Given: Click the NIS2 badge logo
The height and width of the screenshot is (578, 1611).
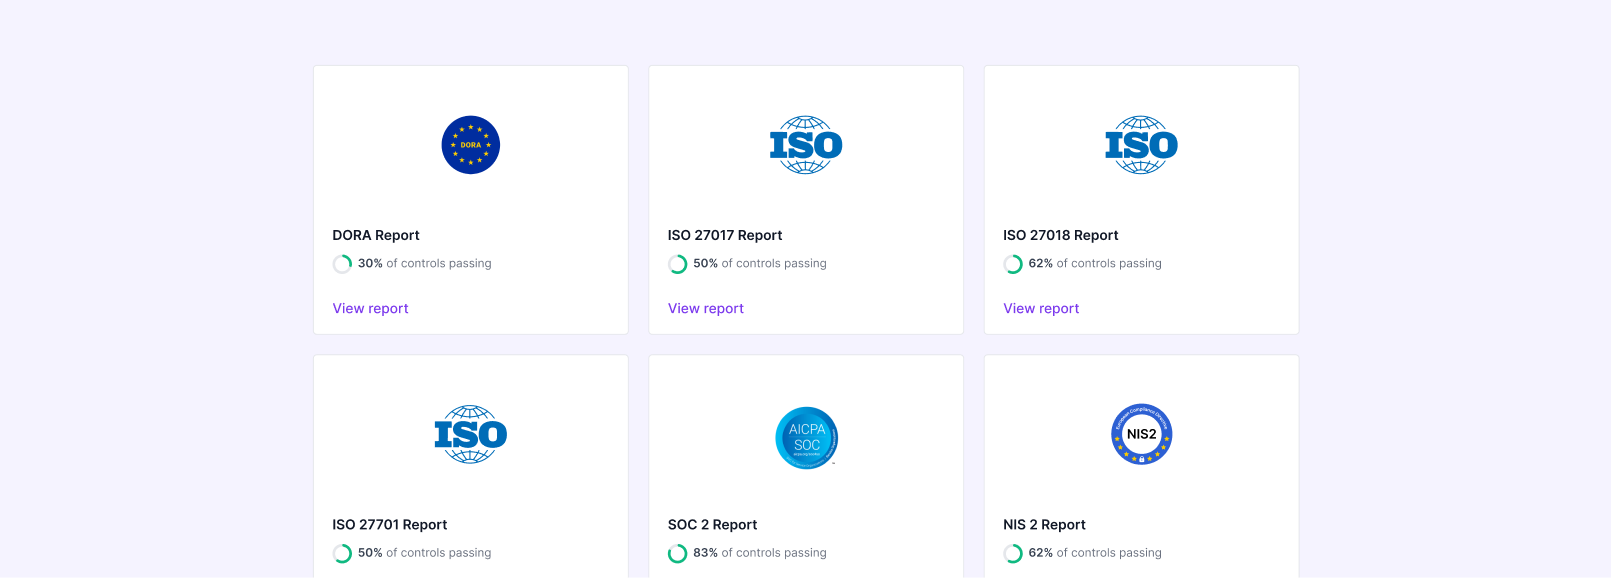Looking at the screenshot, I should [x=1141, y=434].
